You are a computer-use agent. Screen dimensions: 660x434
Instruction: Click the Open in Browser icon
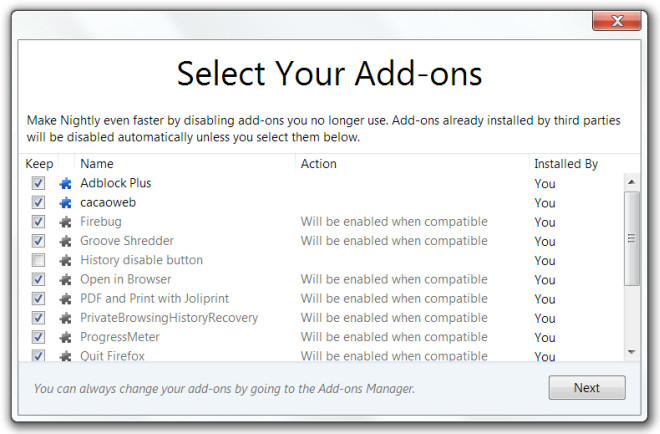click(65, 280)
